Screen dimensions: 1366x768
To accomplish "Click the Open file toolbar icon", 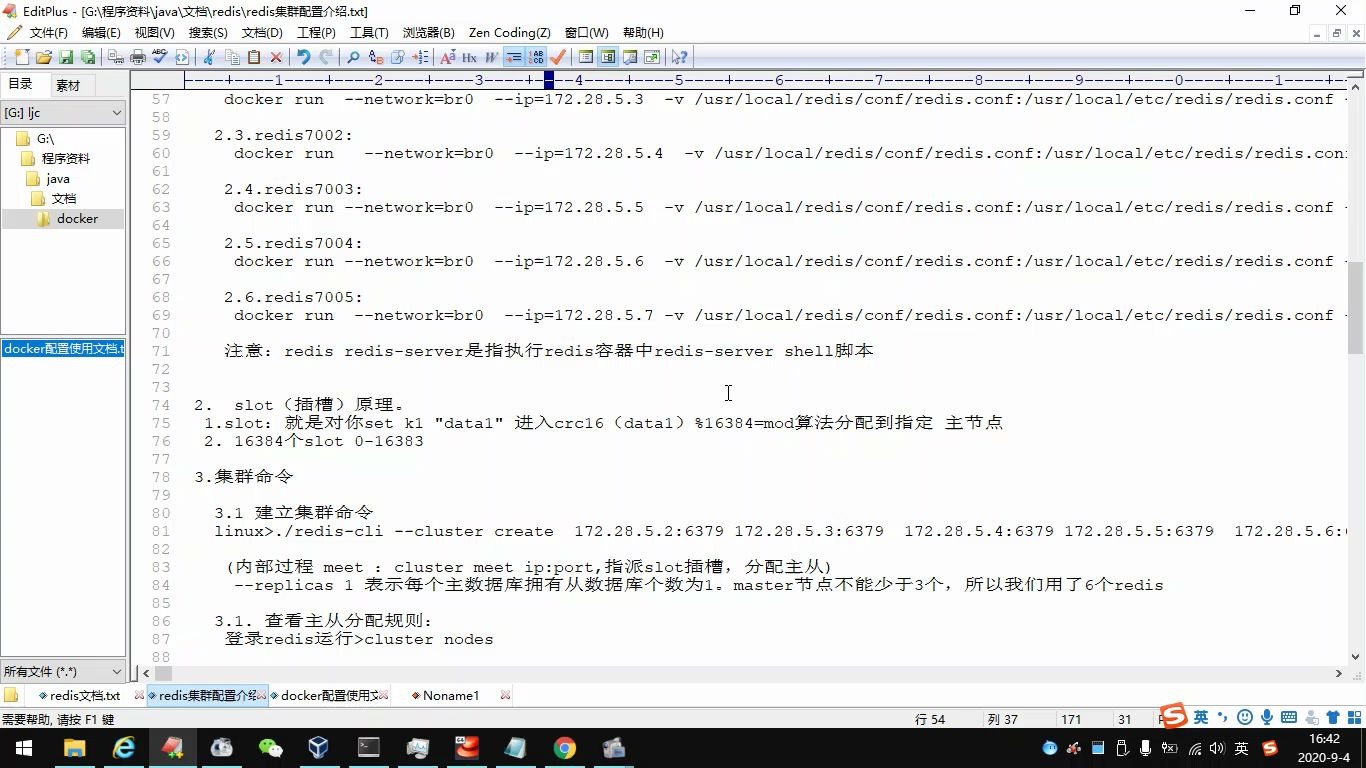I will coord(44,57).
